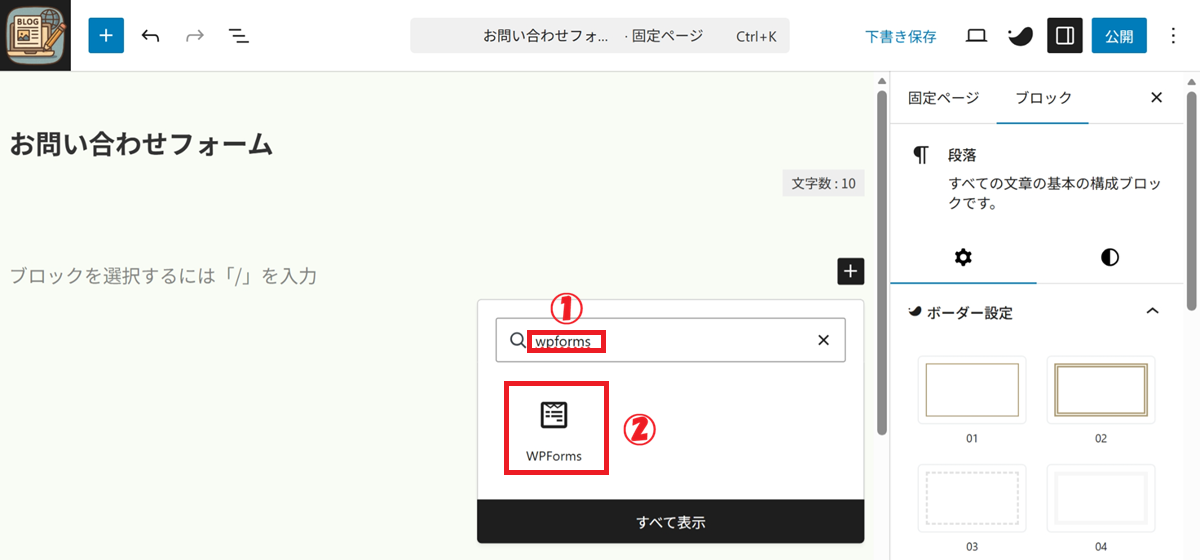
Task: Click the すべて表示 button
Action: coord(670,522)
